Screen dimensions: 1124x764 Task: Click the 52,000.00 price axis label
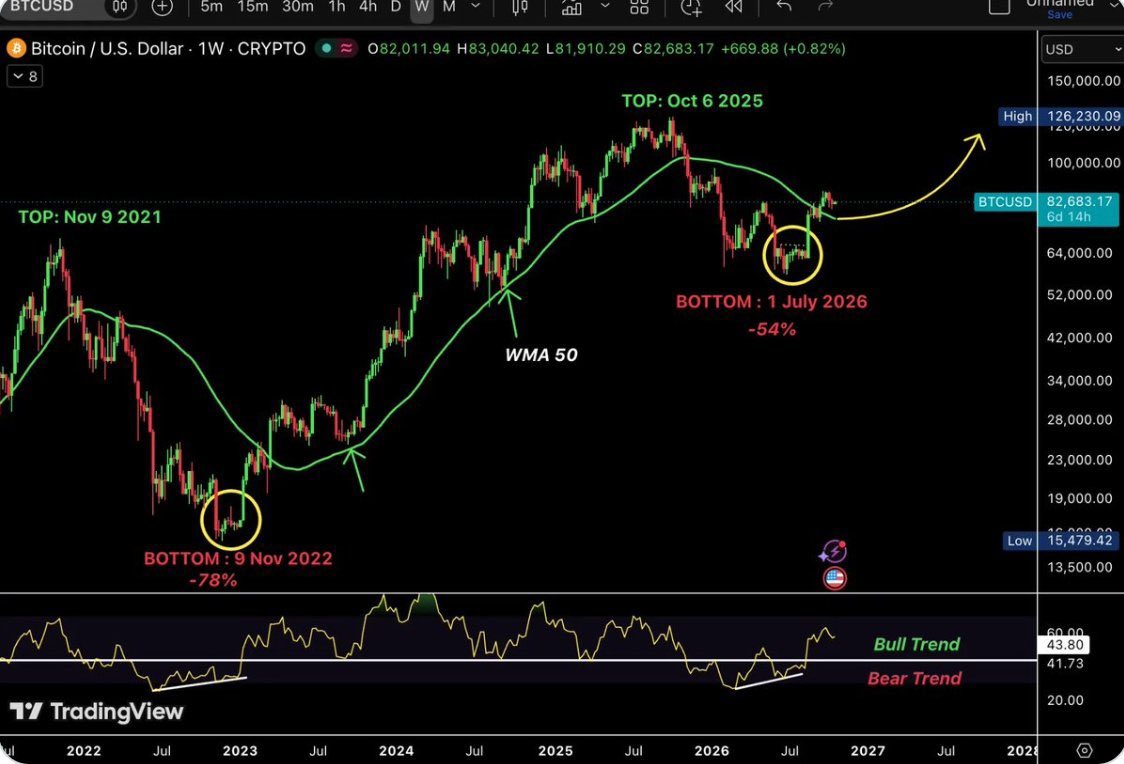(x=1079, y=295)
